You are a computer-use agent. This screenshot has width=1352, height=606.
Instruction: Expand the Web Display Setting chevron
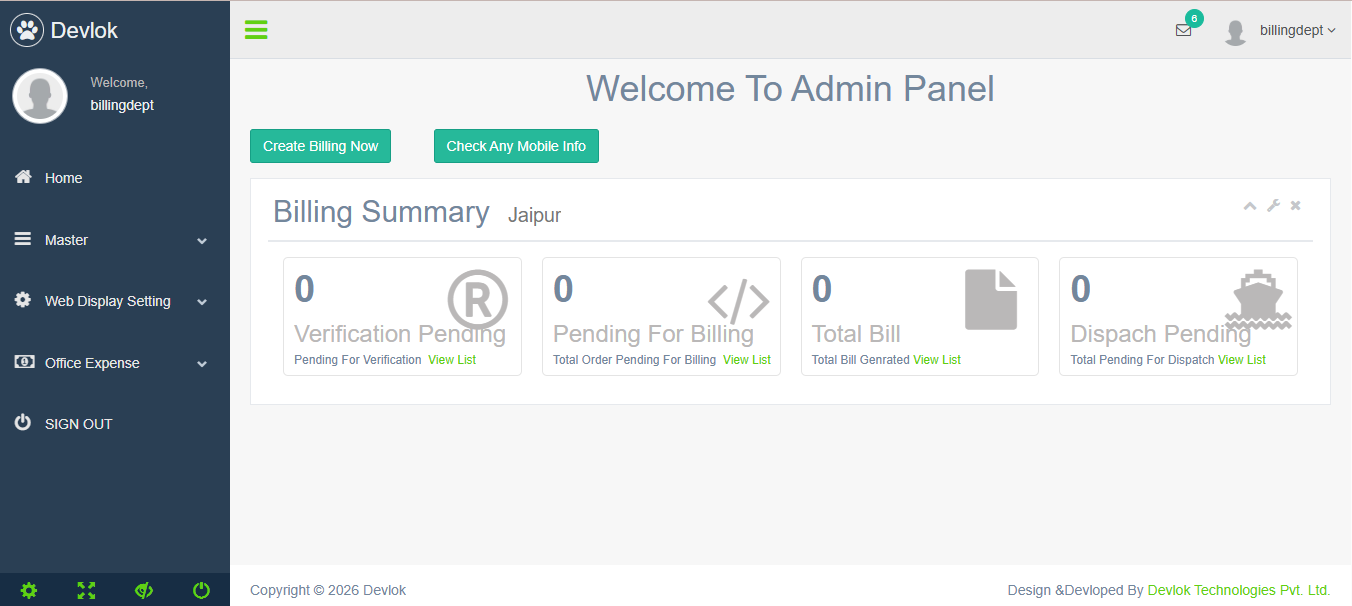(x=202, y=302)
